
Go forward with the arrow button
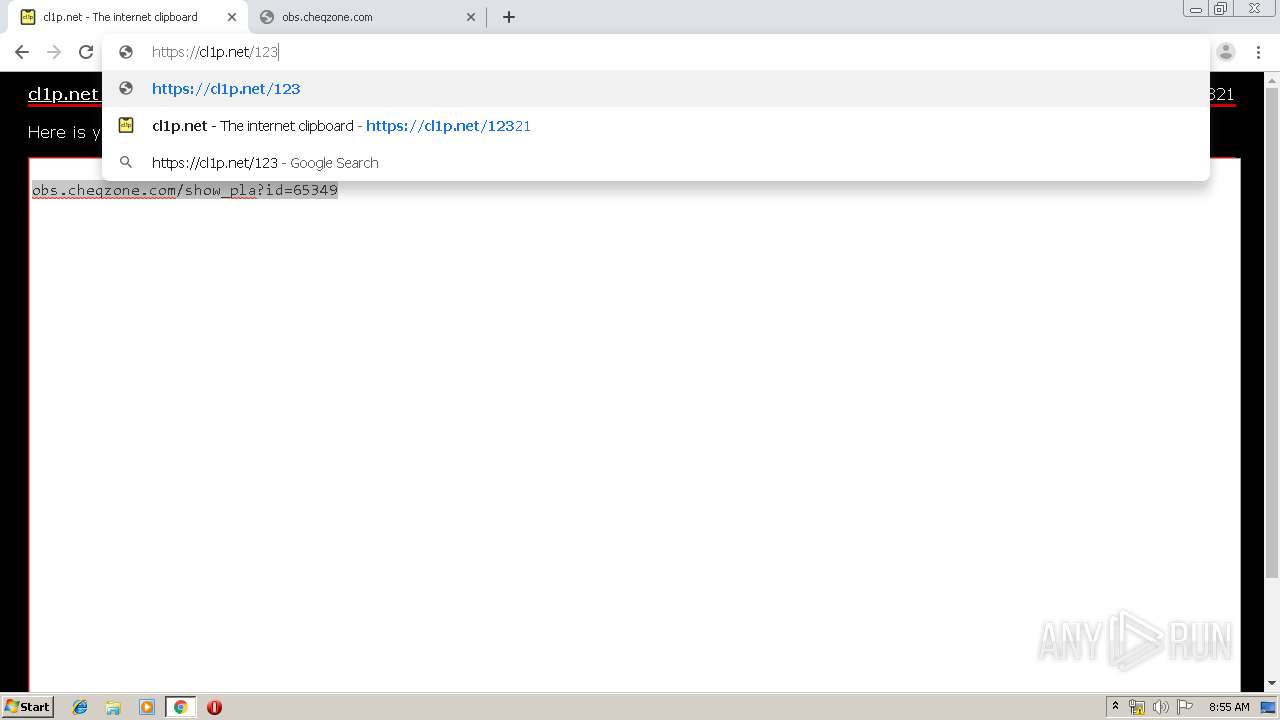[54, 52]
